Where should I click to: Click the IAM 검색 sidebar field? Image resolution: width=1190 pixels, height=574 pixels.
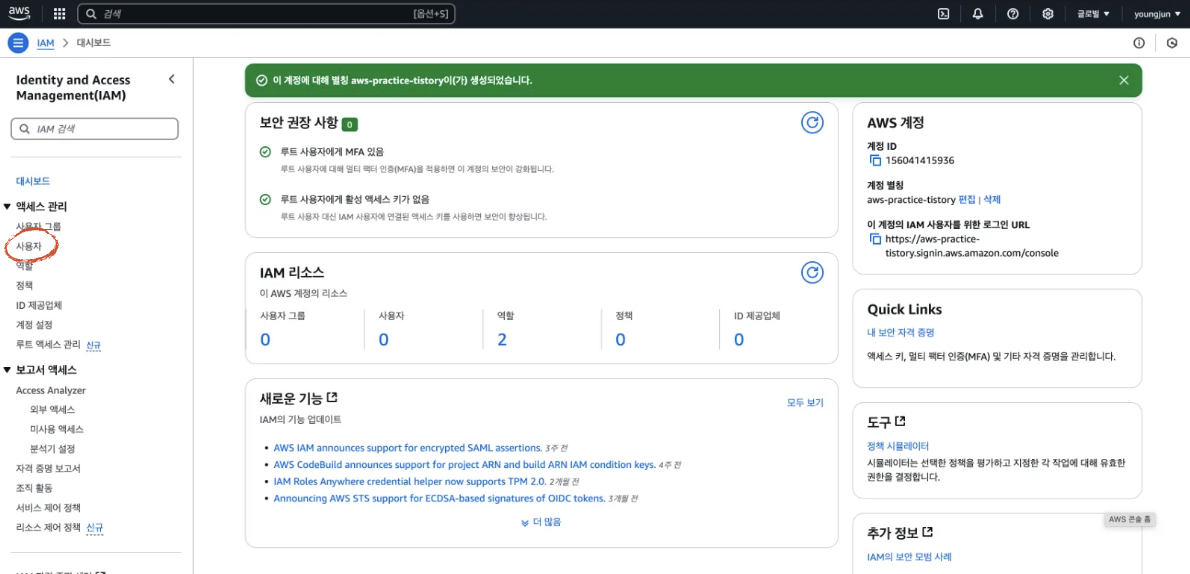click(95, 129)
